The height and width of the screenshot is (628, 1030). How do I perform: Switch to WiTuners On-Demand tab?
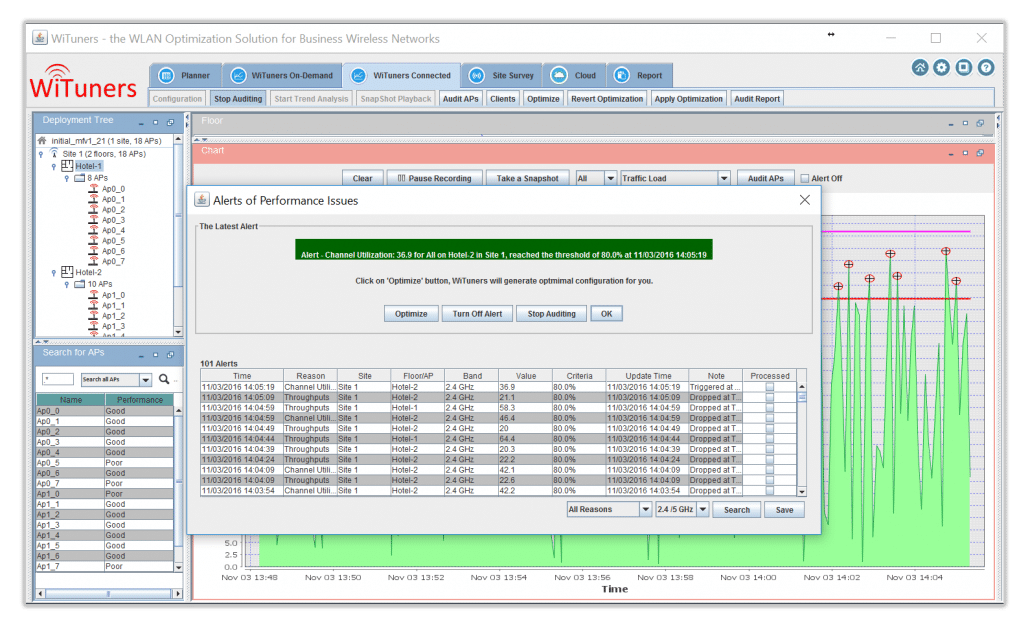(x=282, y=76)
